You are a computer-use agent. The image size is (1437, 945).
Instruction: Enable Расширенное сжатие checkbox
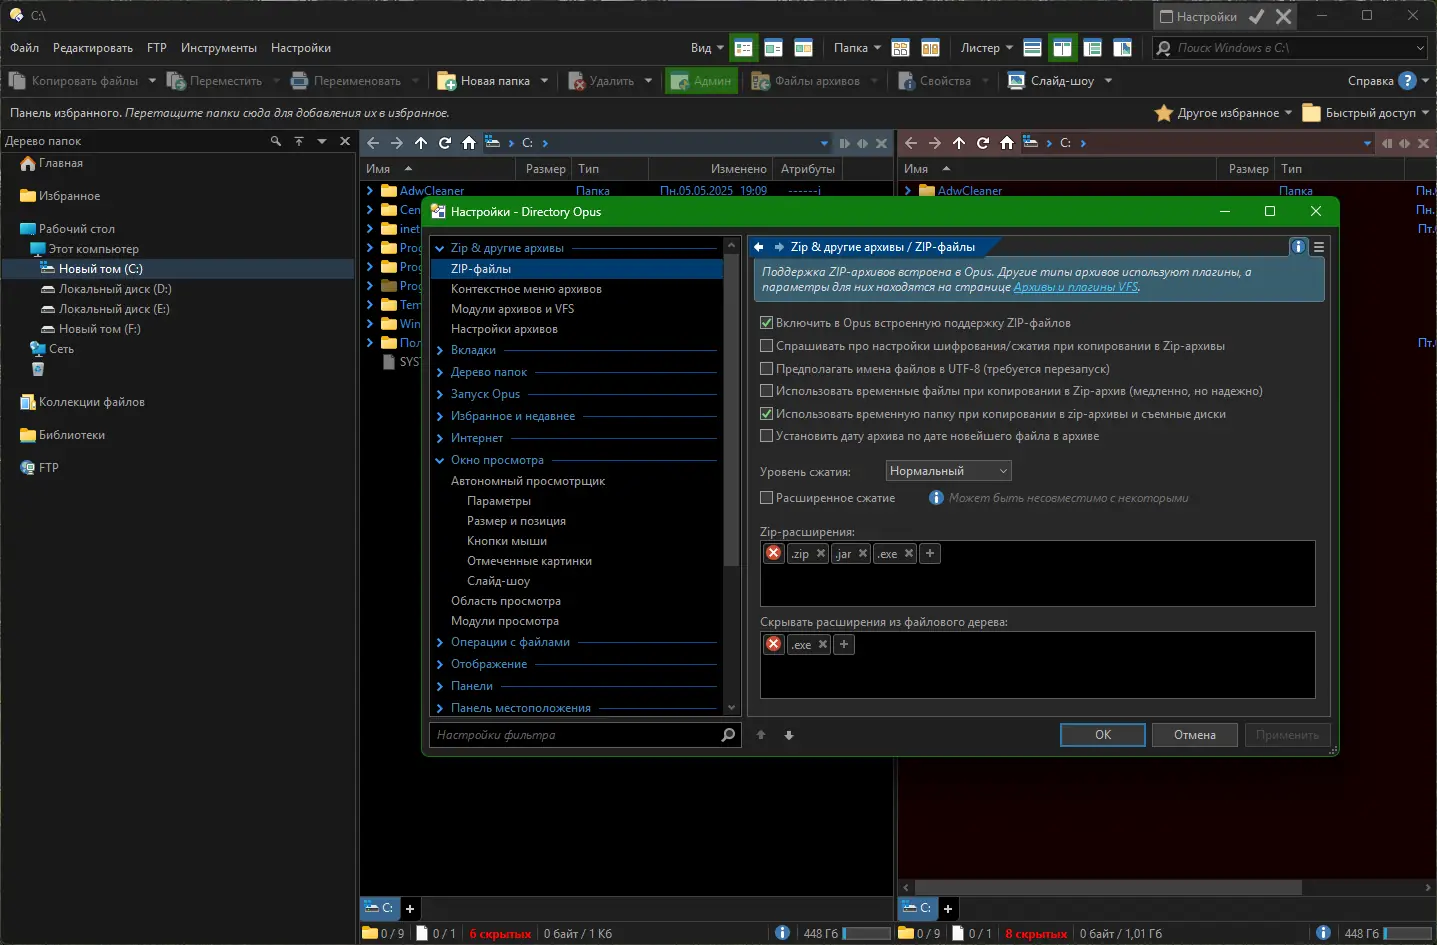[767, 498]
